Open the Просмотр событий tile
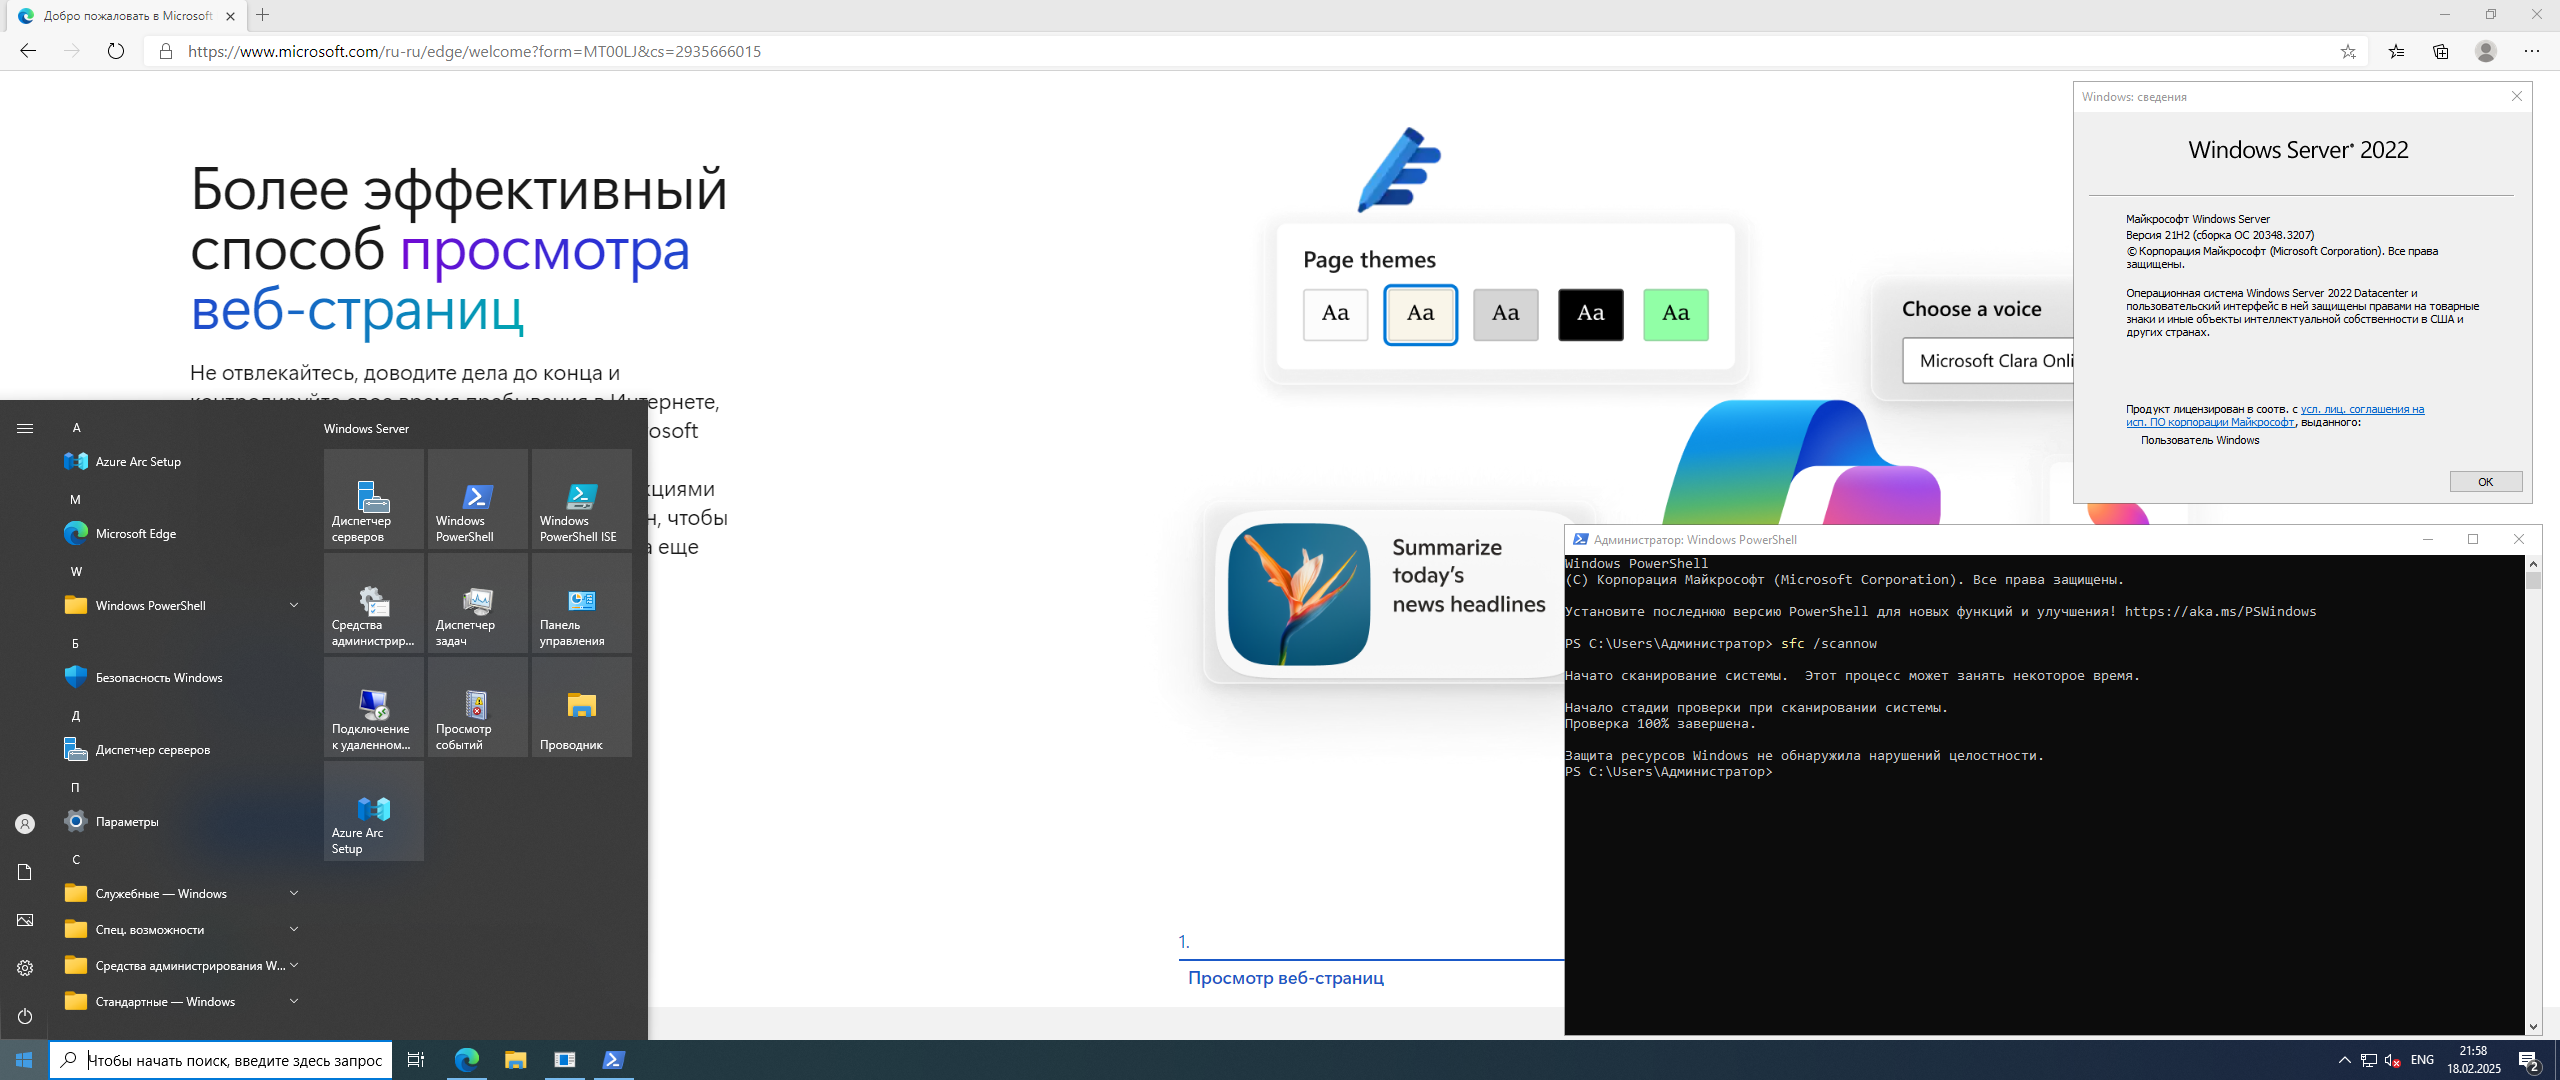 coord(477,706)
